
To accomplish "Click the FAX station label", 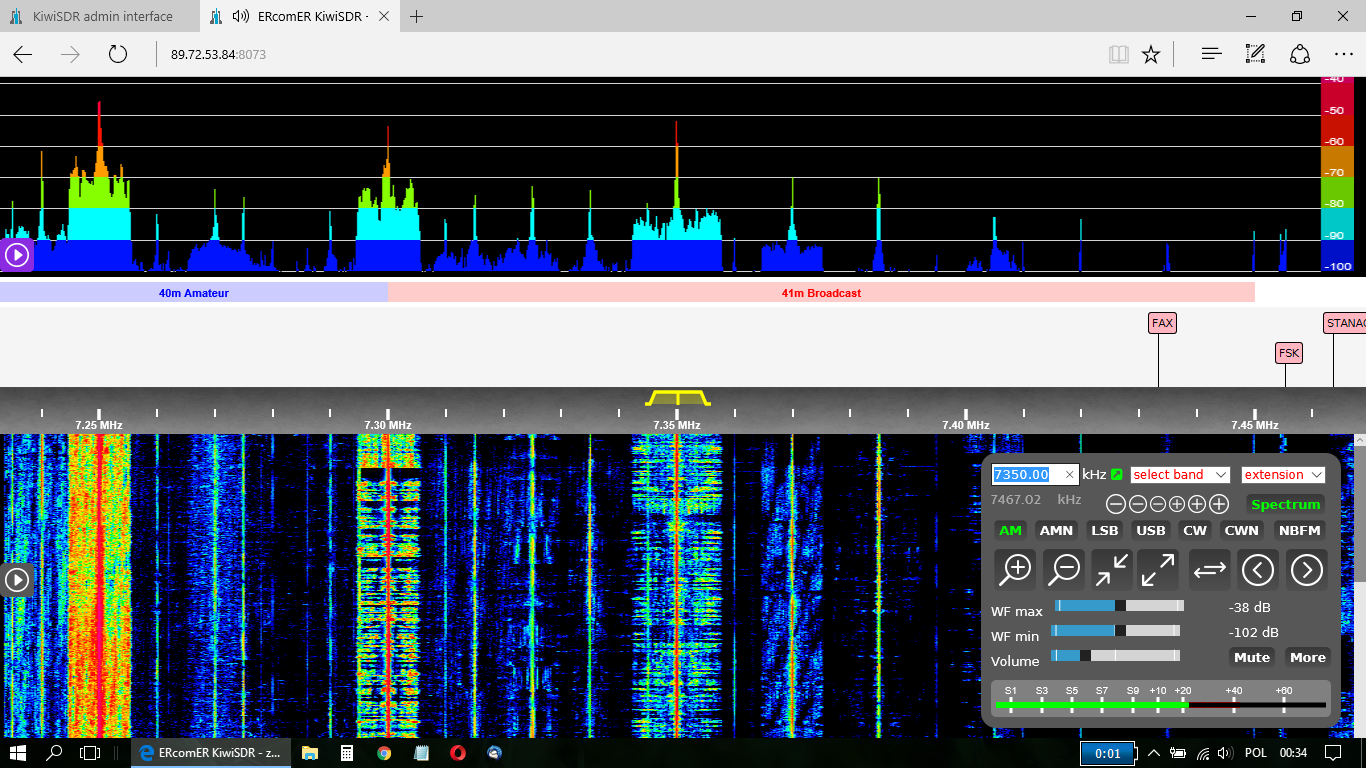I will pyautogui.click(x=1162, y=323).
